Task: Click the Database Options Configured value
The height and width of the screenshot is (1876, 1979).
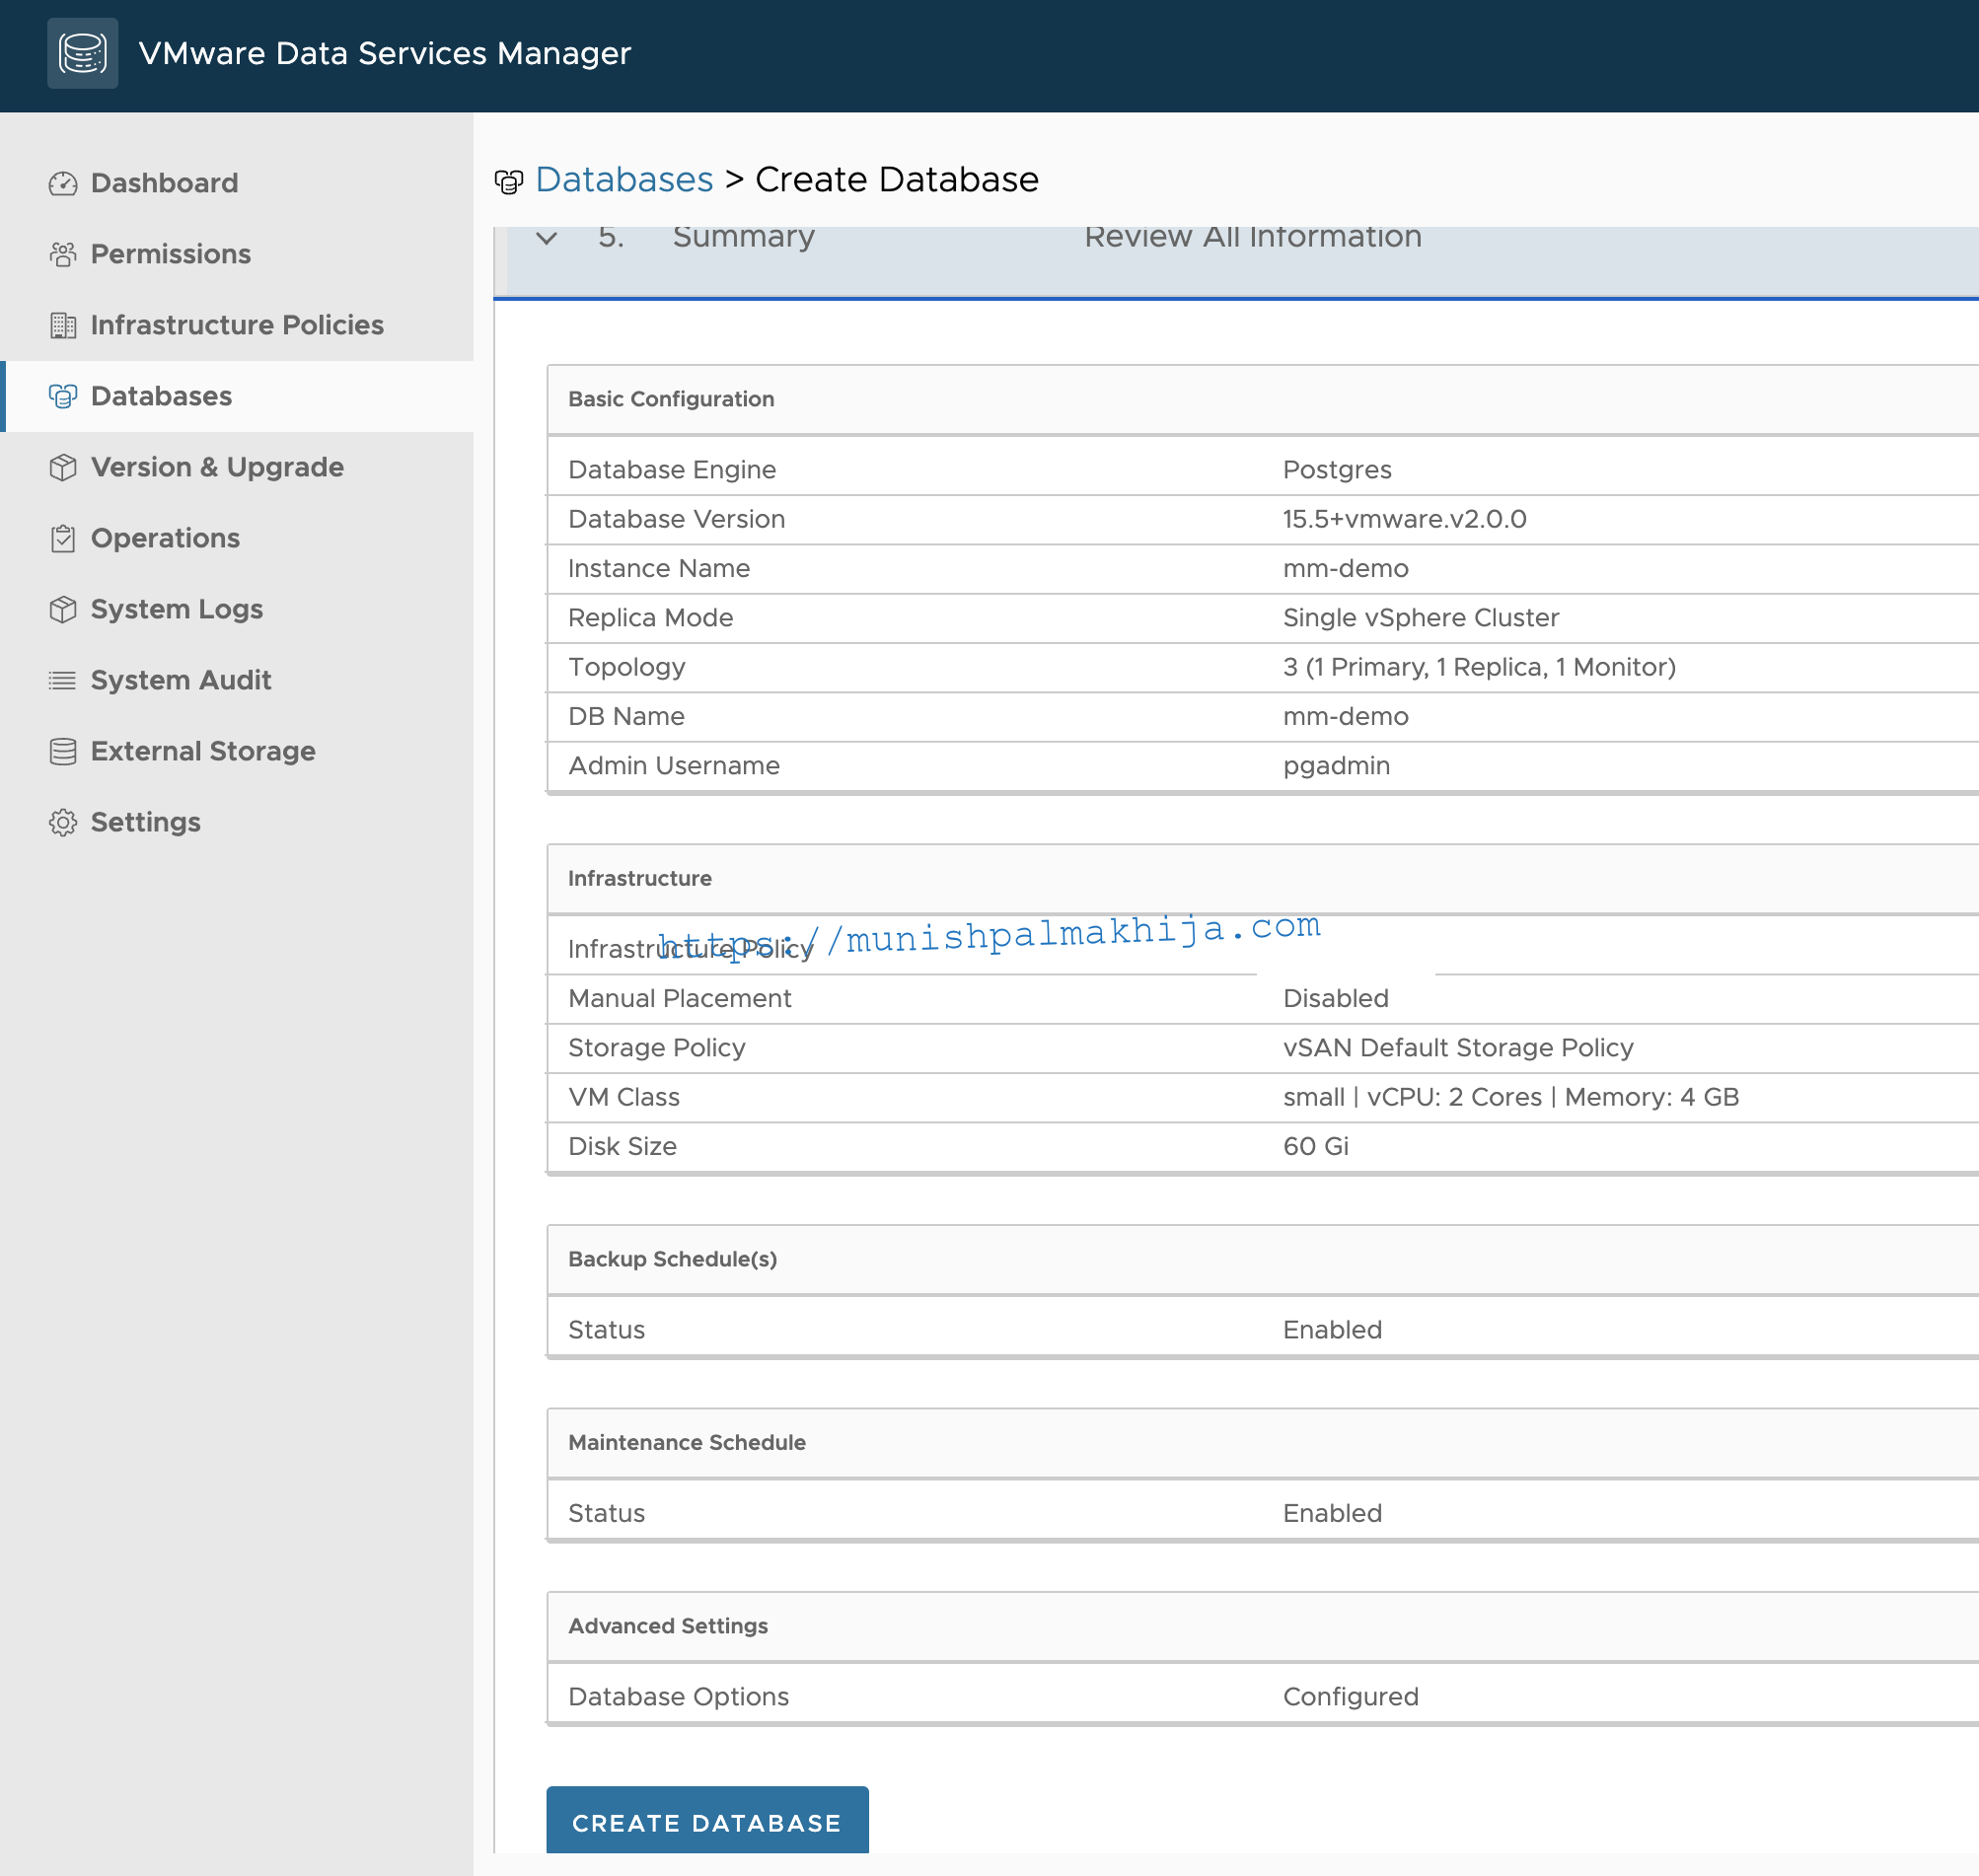Action: tap(1351, 1698)
